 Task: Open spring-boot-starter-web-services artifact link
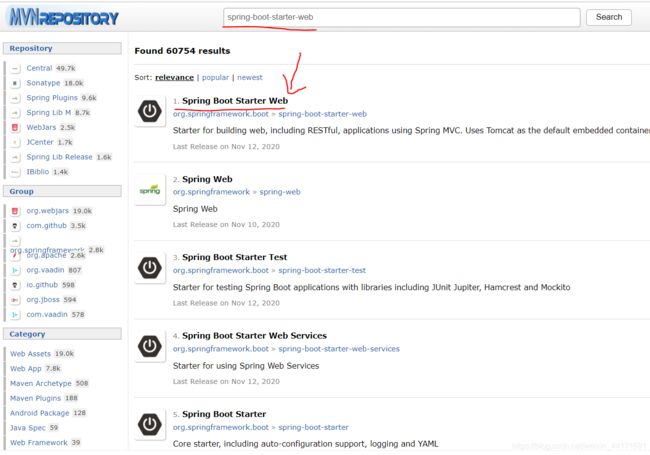(339, 349)
